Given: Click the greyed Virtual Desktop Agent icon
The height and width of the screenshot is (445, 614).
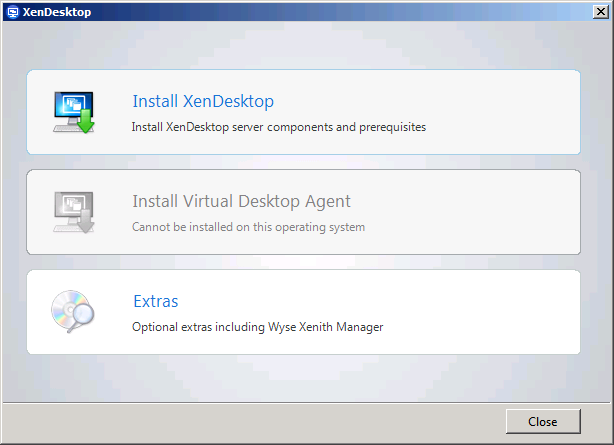Looking at the screenshot, I should (74, 212).
